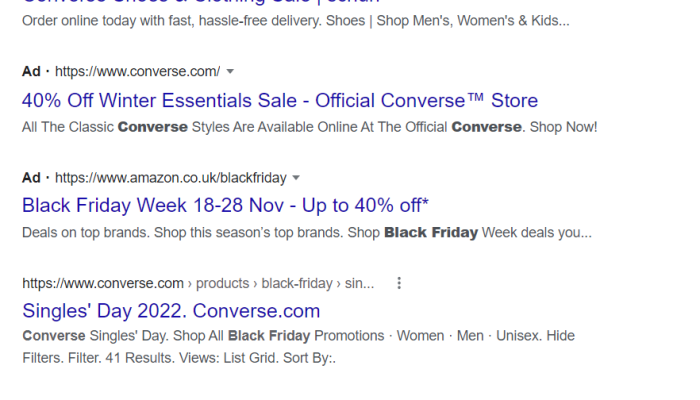Expand the arrow next to the amazon.co.uk/blackfriday URL
This screenshot has height=400, width=700.
(296, 178)
